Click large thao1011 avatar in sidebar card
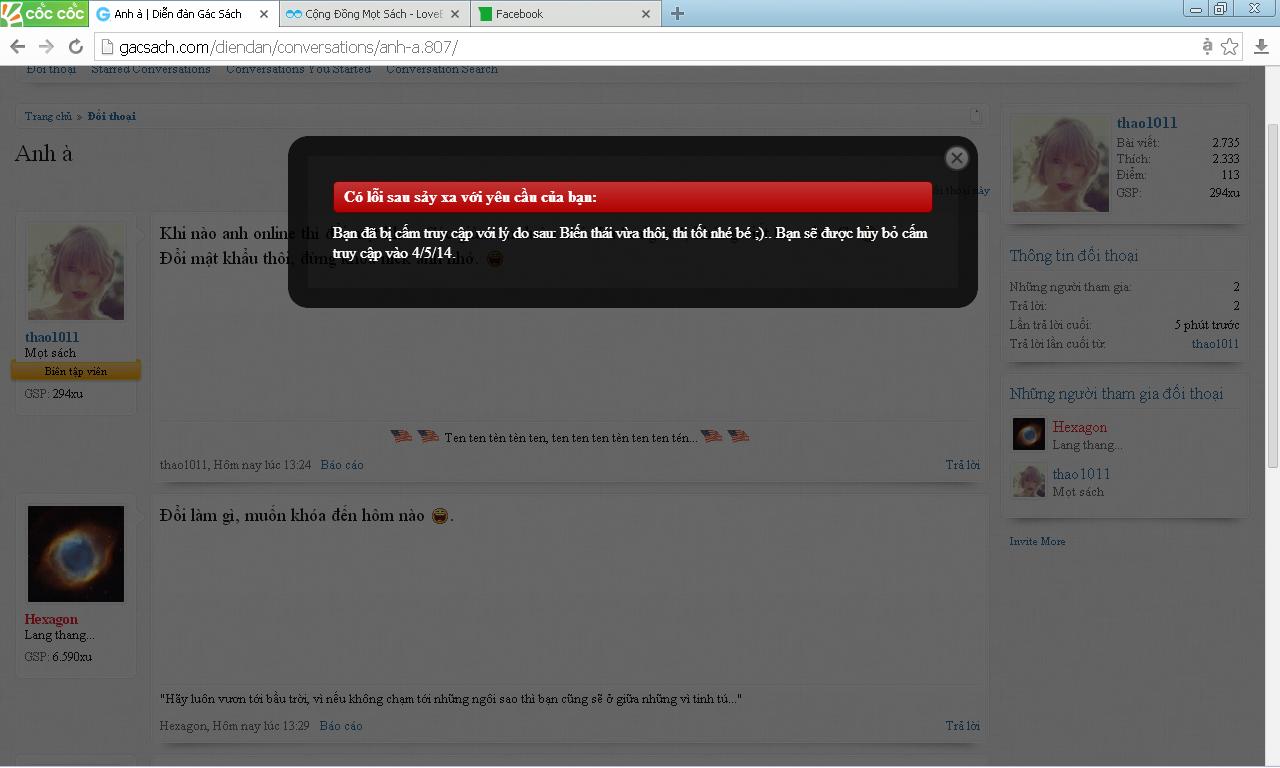This screenshot has height=768, width=1280. (x=1061, y=163)
